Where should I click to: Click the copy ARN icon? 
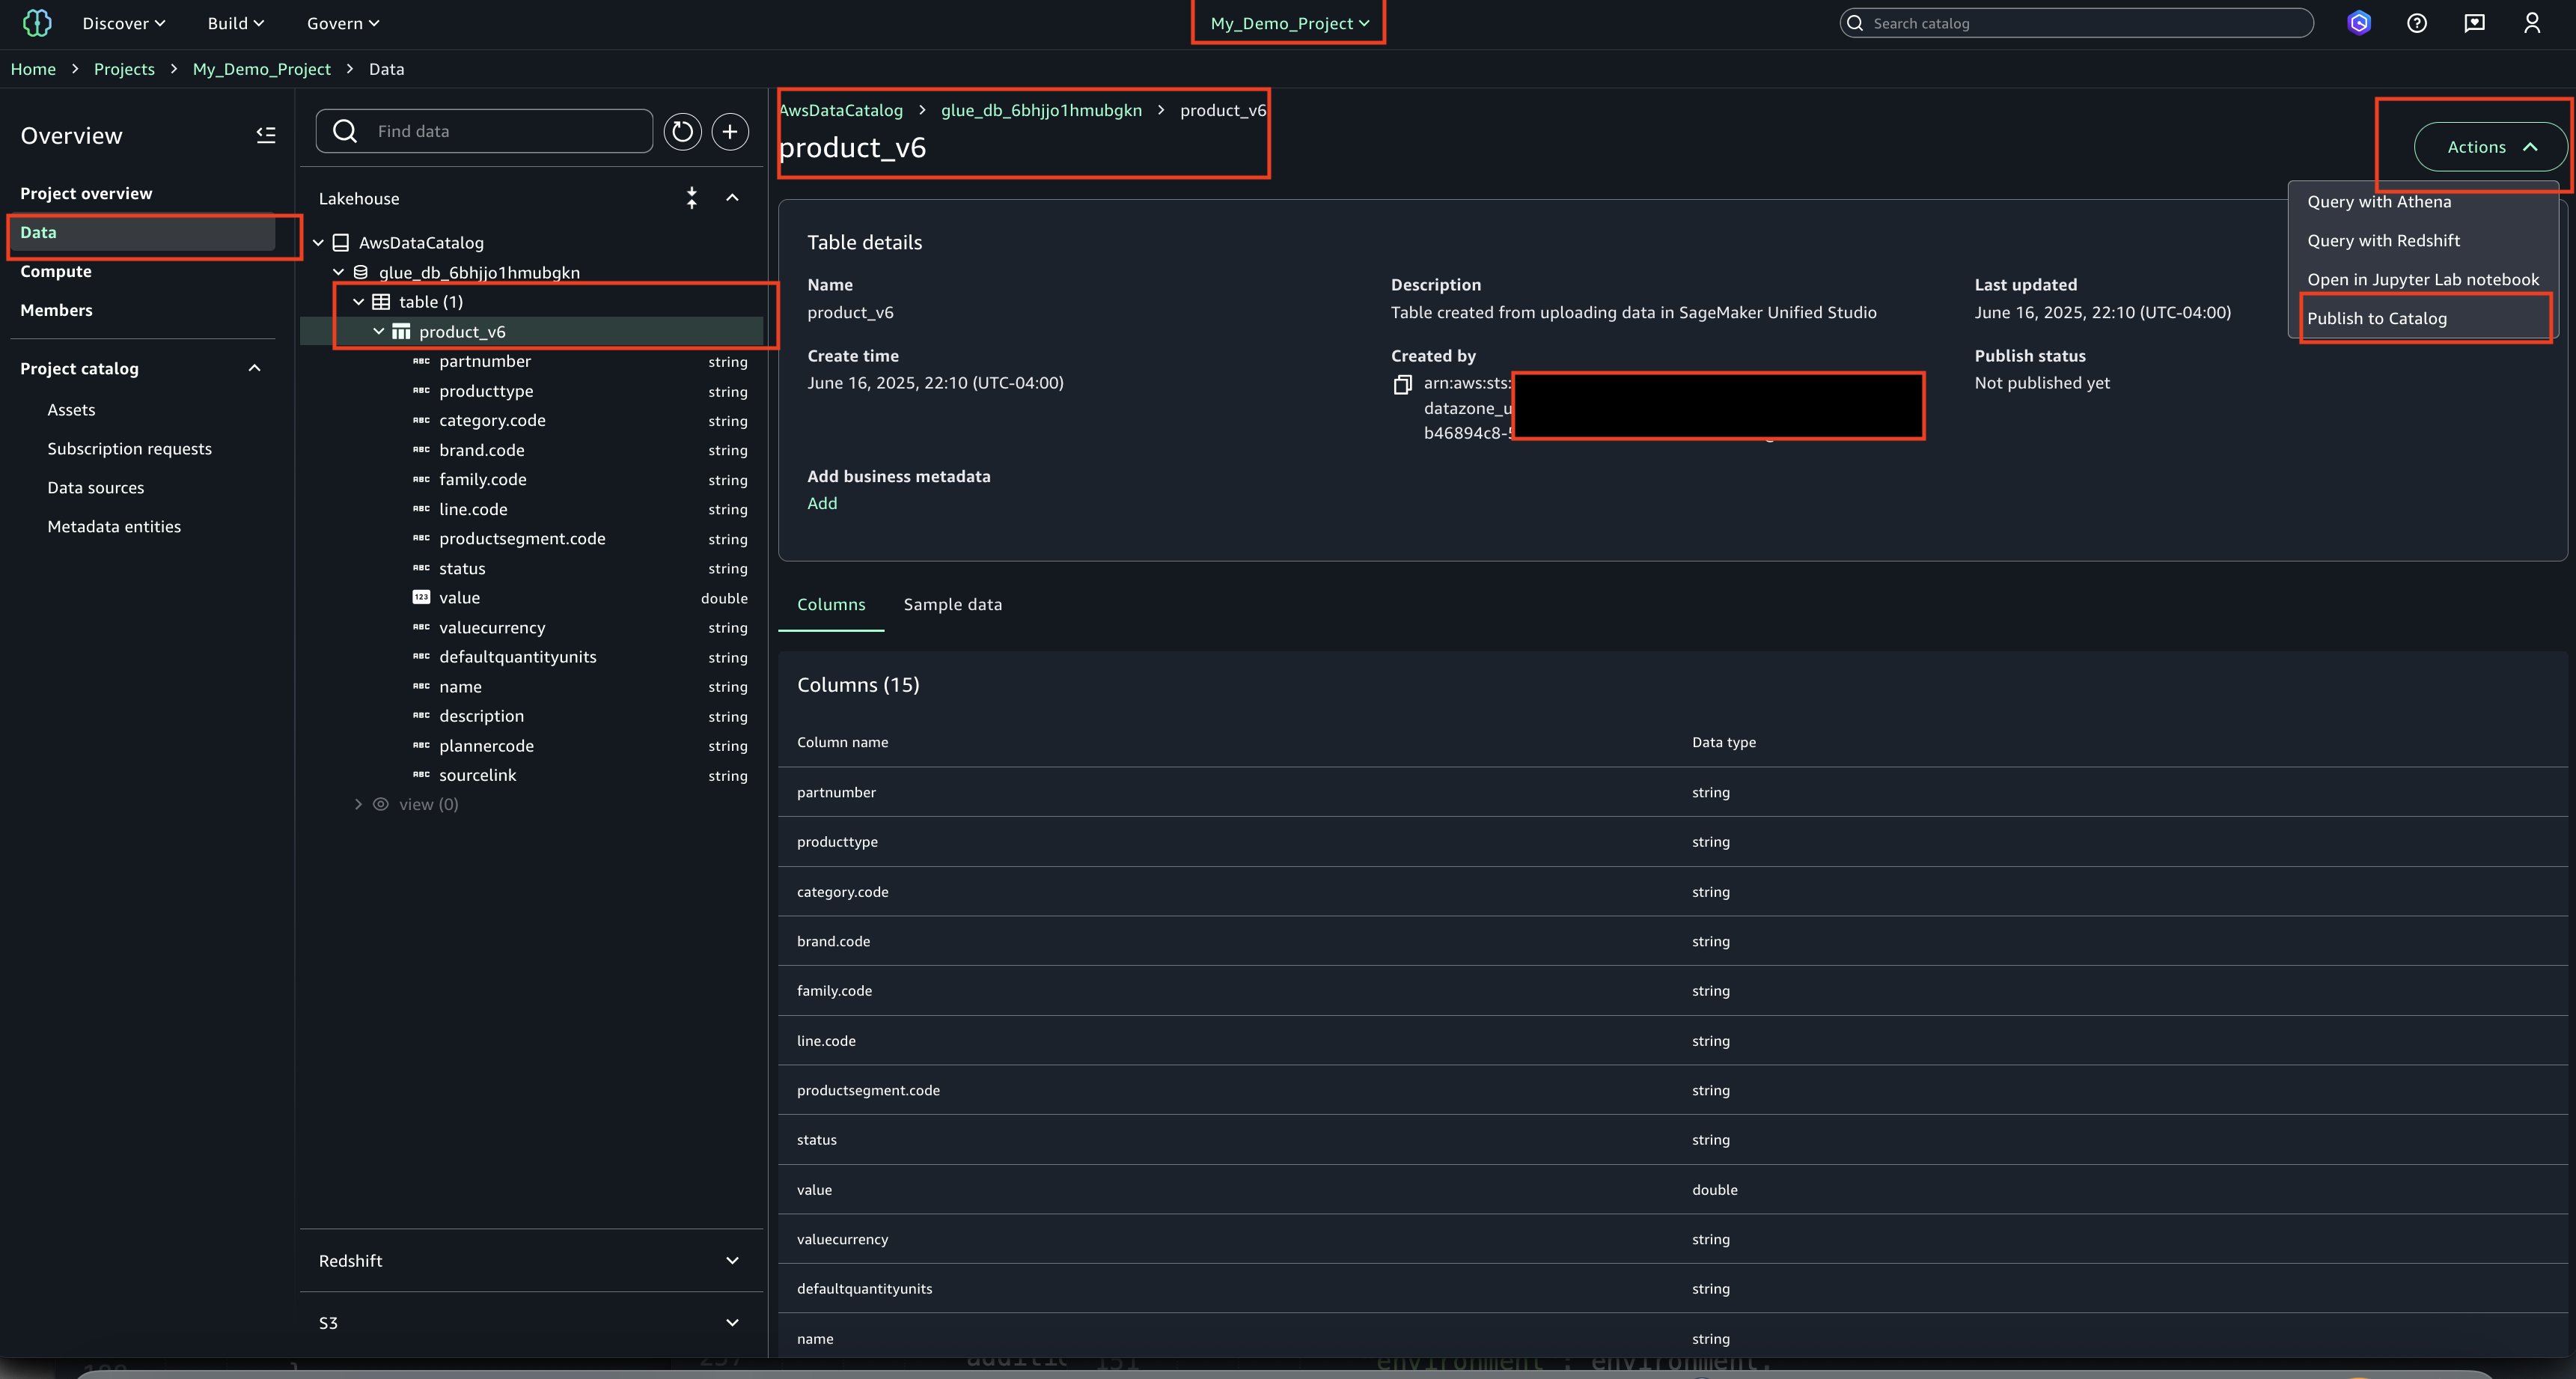click(1402, 385)
